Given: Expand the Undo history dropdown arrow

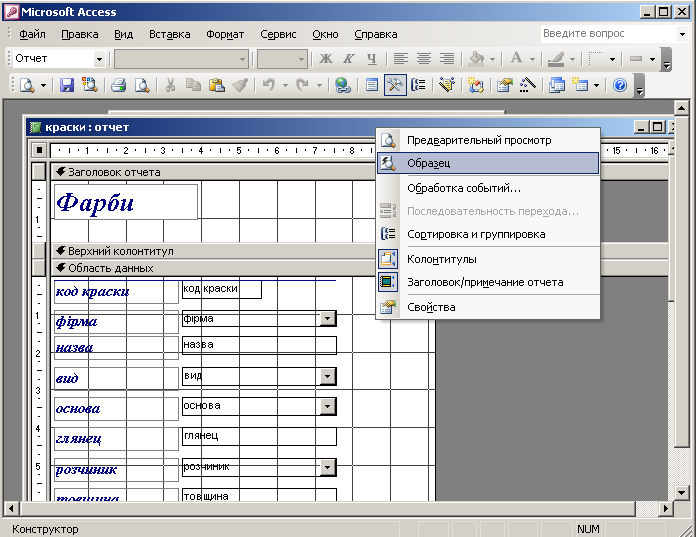Looking at the screenshot, I should pyautogui.click(x=285, y=85).
